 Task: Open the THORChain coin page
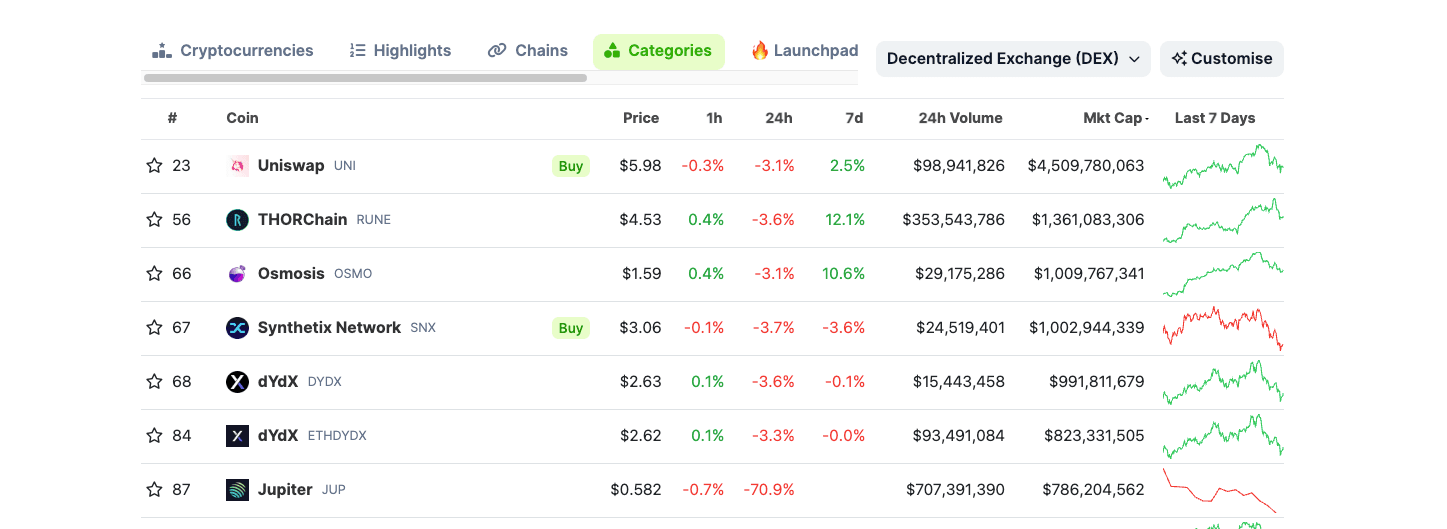tap(303, 220)
